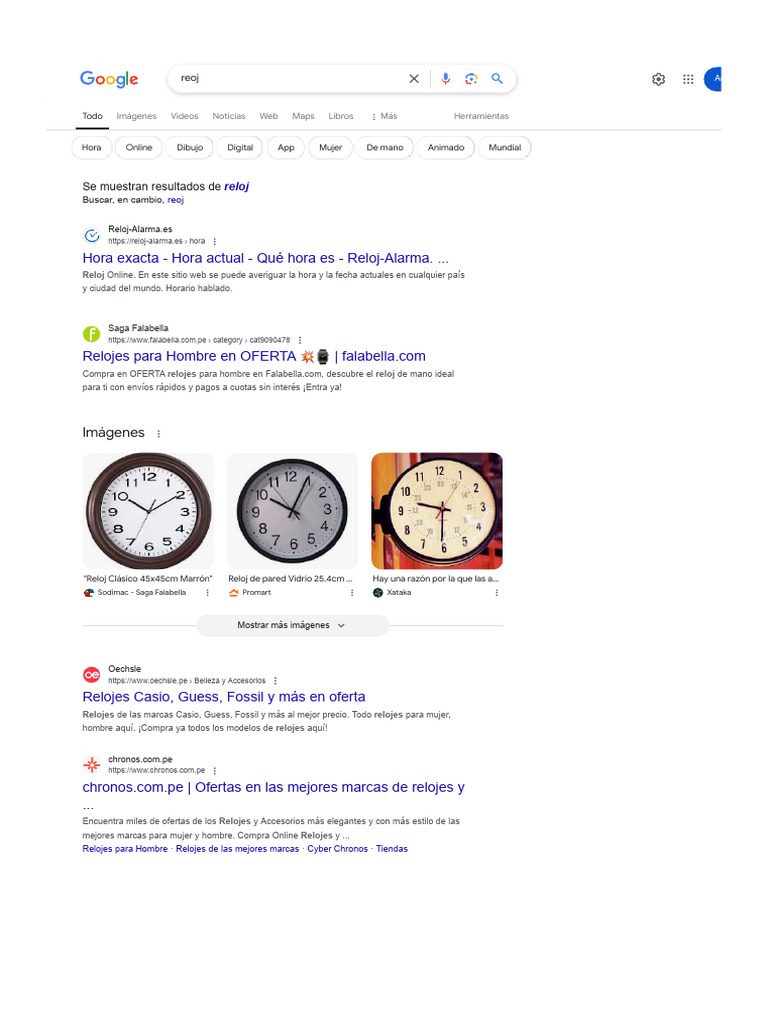Select the Mundial filter chip
Screen dimensions: 768x1024
coord(505,148)
